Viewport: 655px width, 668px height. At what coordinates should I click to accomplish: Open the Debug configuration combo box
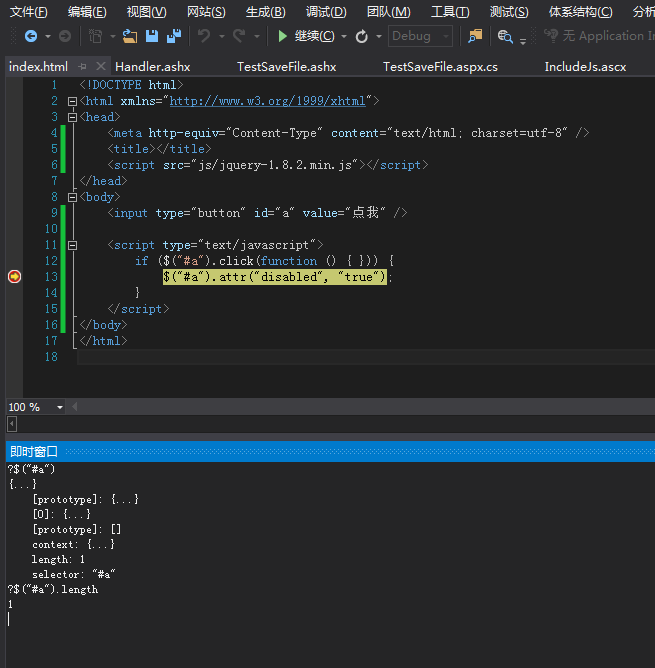click(420, 36)
